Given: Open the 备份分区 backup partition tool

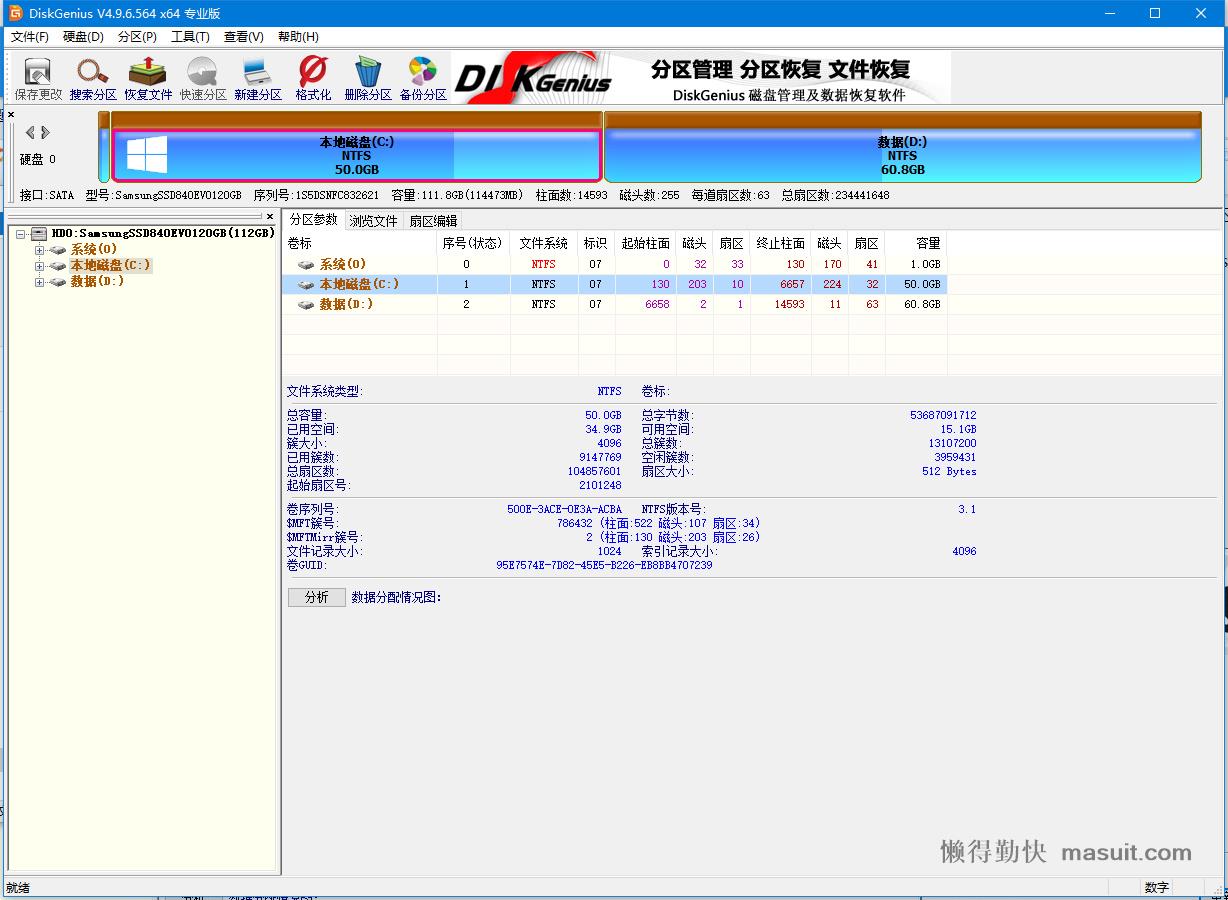Looking at the screenshot, I should pyautogui.click(x=423, y=79).
